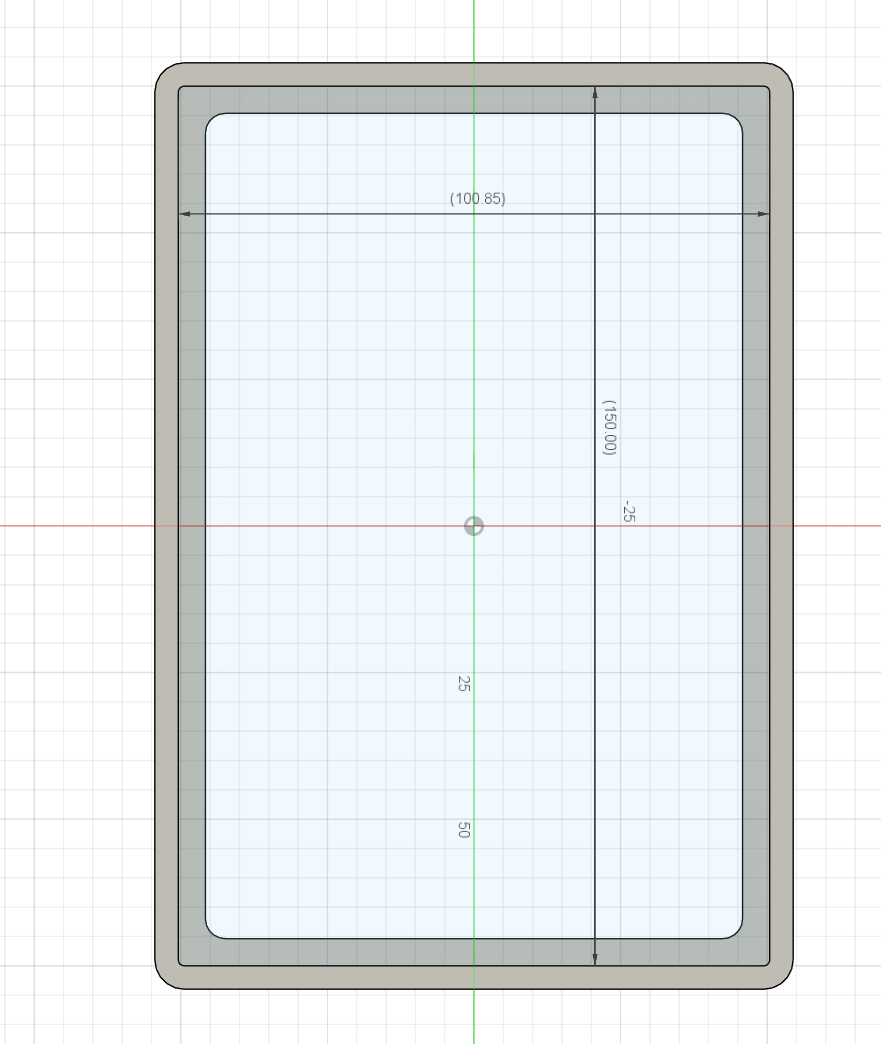Click the grid label -25

coord(629,511)
